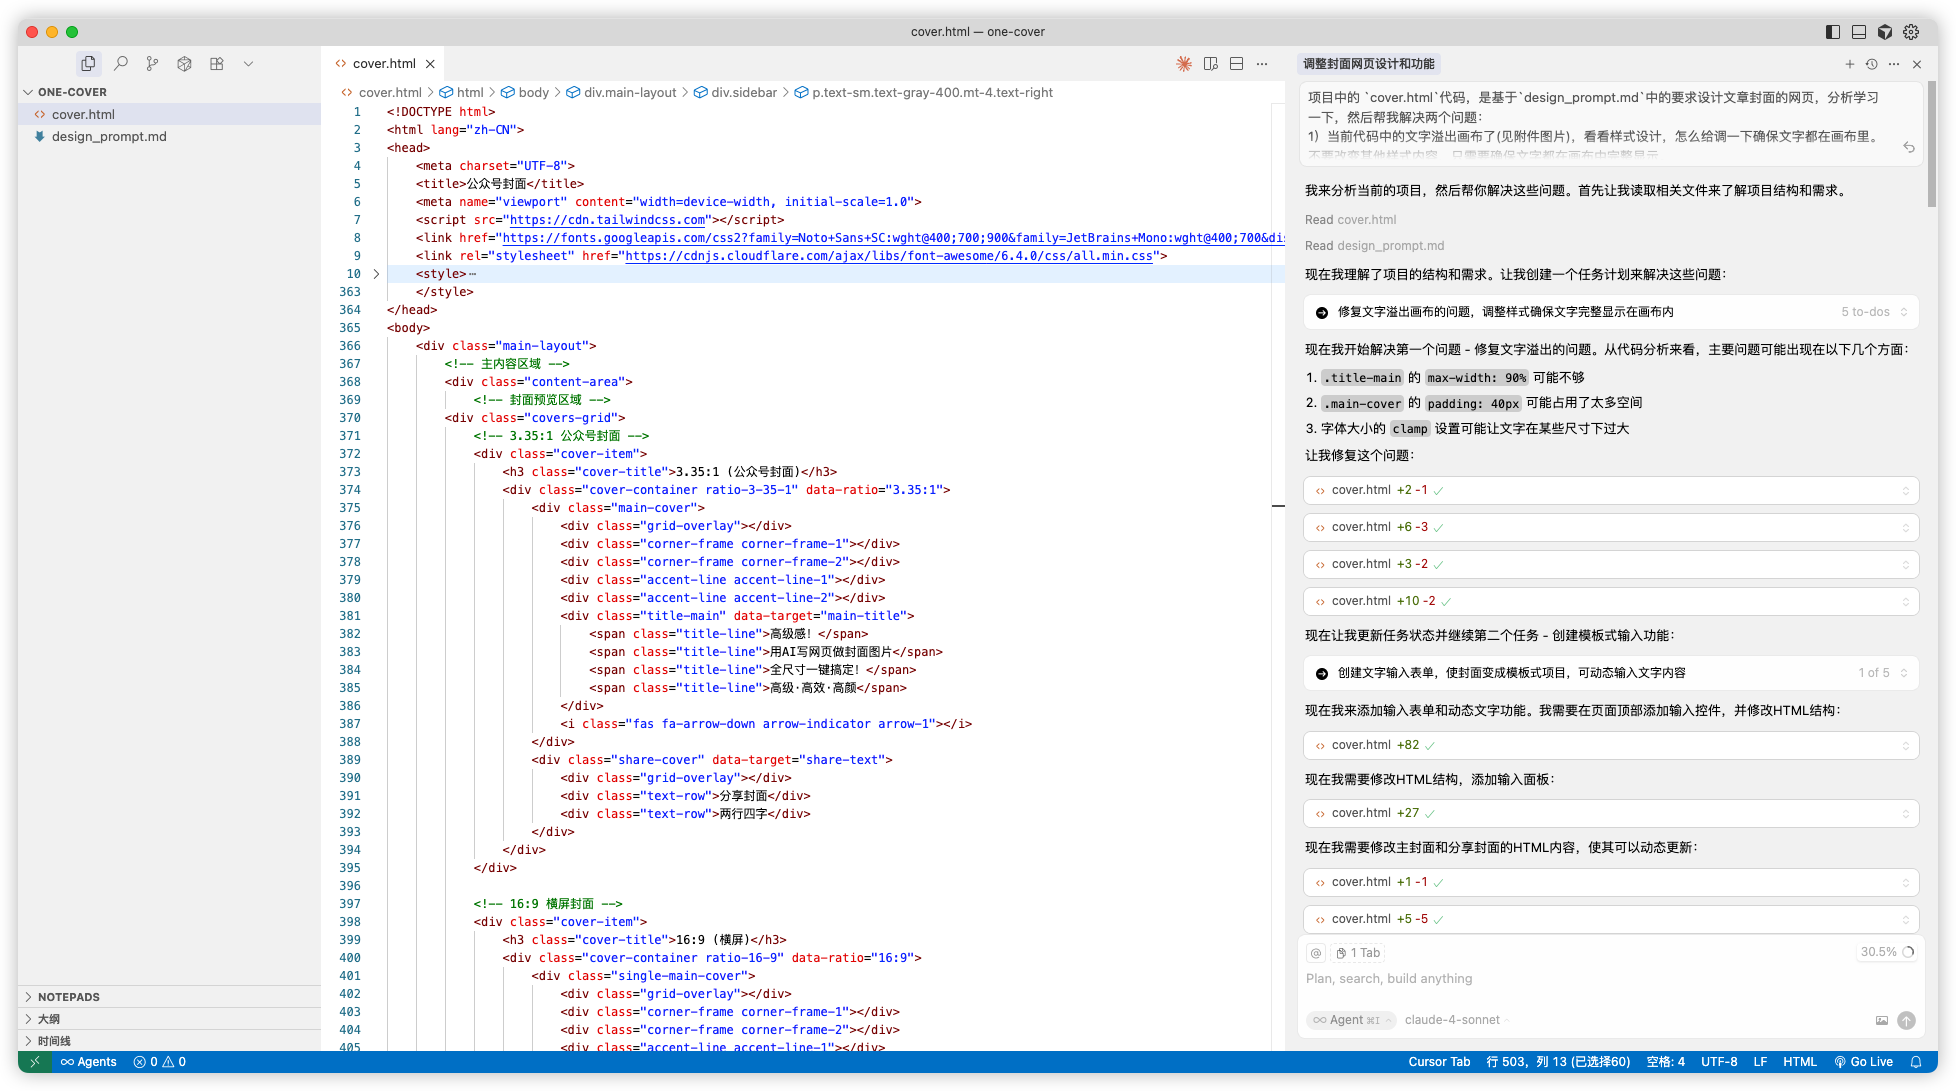Start a new chat with plus icon
Image resolution: width=1956 pixels, height=1091 pixels.
click(1849, 64)
